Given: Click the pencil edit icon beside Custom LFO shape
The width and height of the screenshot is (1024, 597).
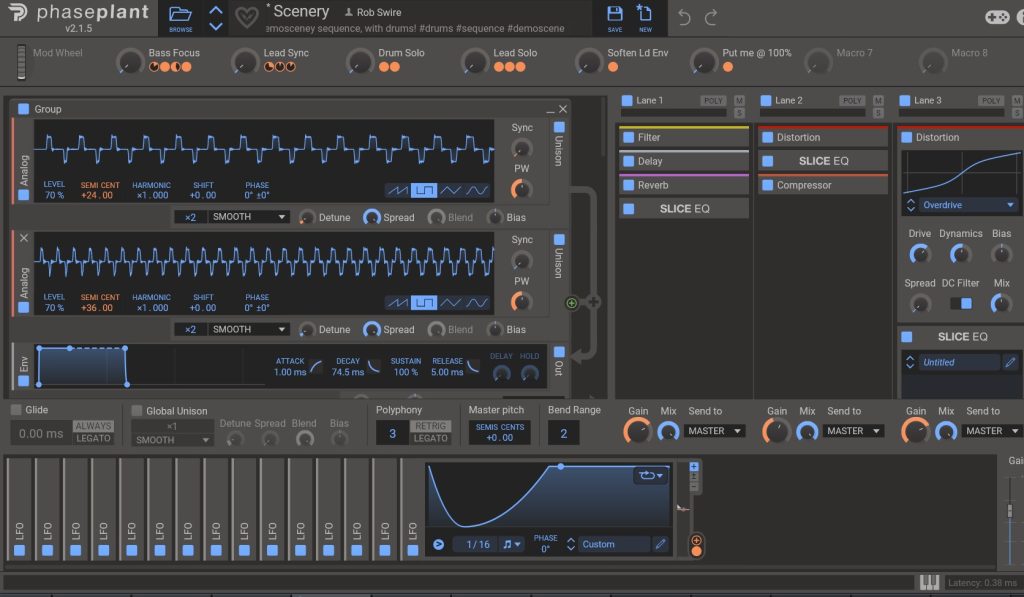Looking at the screenshot, I should pos(660,544).
